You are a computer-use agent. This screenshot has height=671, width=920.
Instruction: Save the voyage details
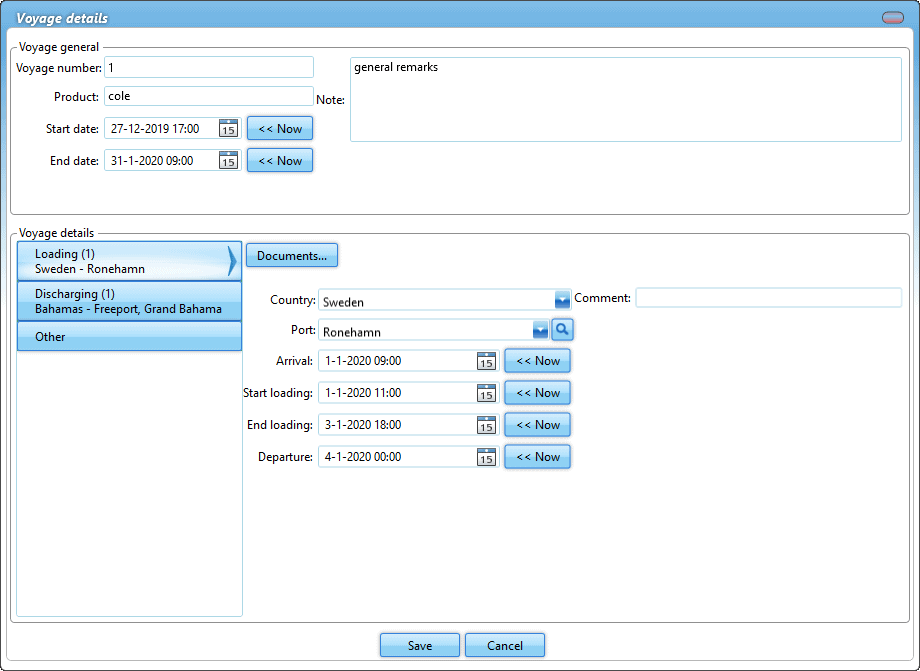click(x=420, y=645)
